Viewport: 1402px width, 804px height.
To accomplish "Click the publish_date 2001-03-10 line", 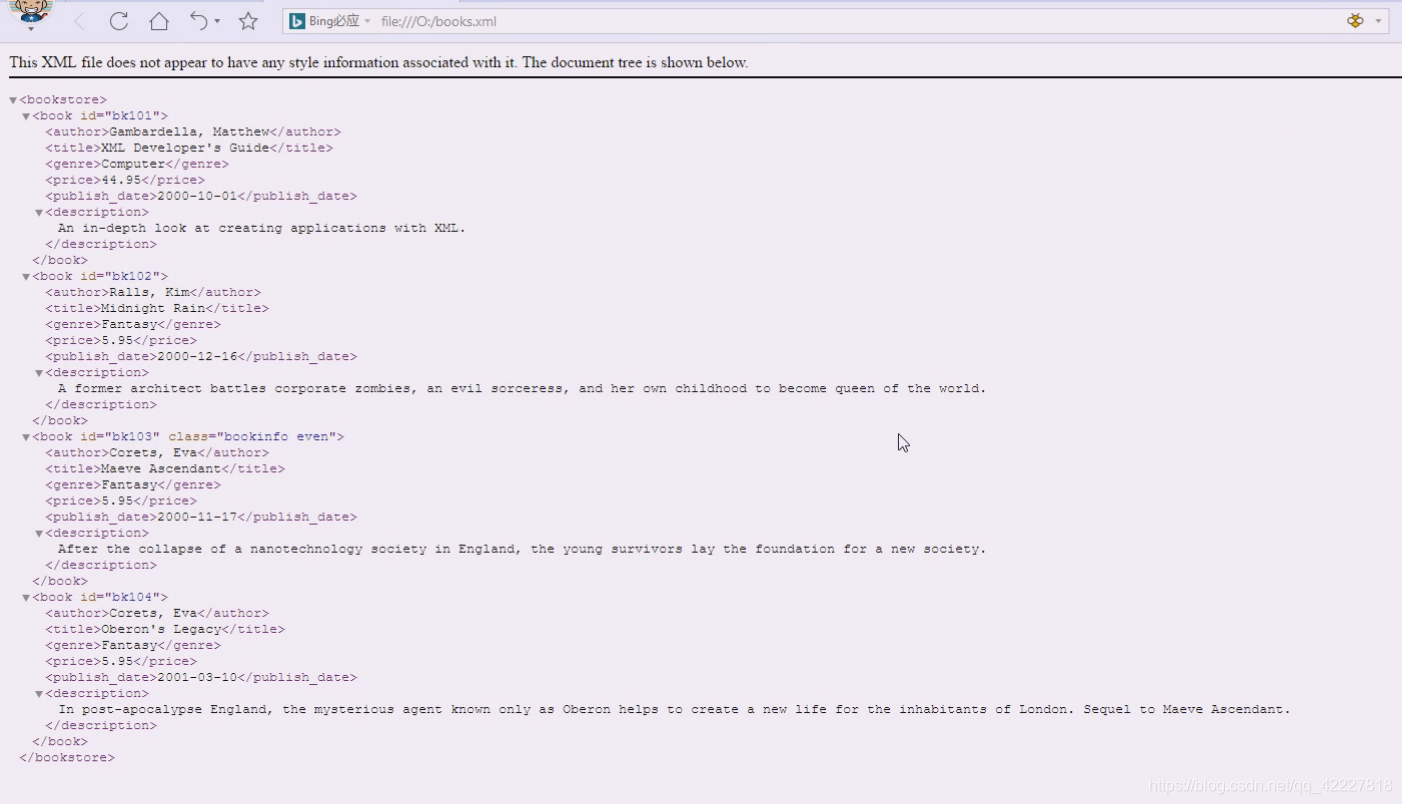I will click(201, 678).
